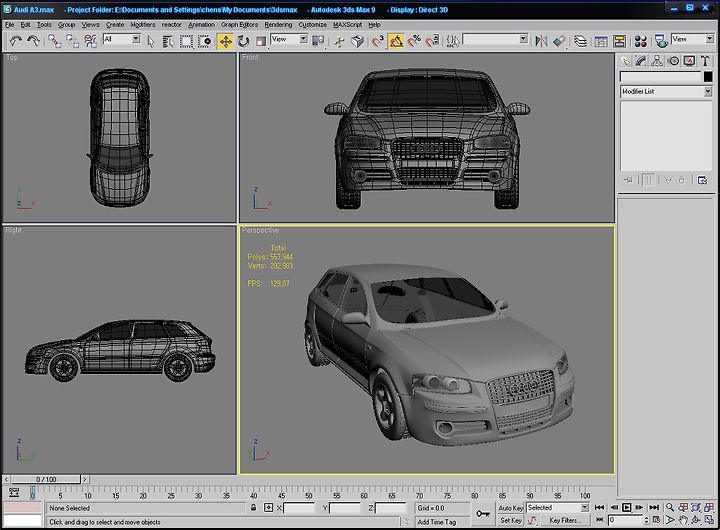The width and height of the screenshot is (720, 530).
Task: Open the Curve Editor
Action: 601,42
